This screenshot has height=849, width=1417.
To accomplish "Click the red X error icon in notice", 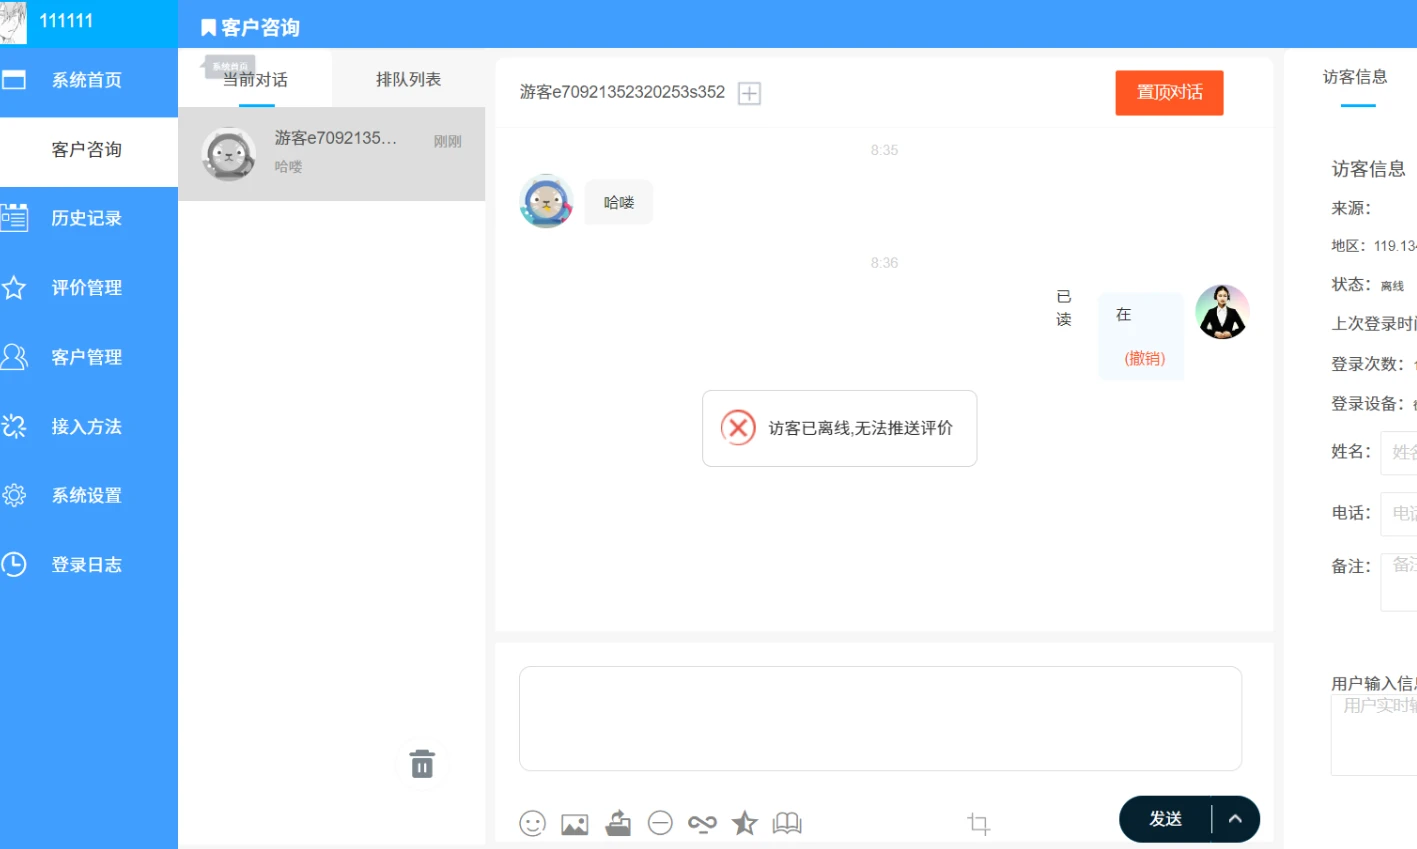I will coord(738,428).
